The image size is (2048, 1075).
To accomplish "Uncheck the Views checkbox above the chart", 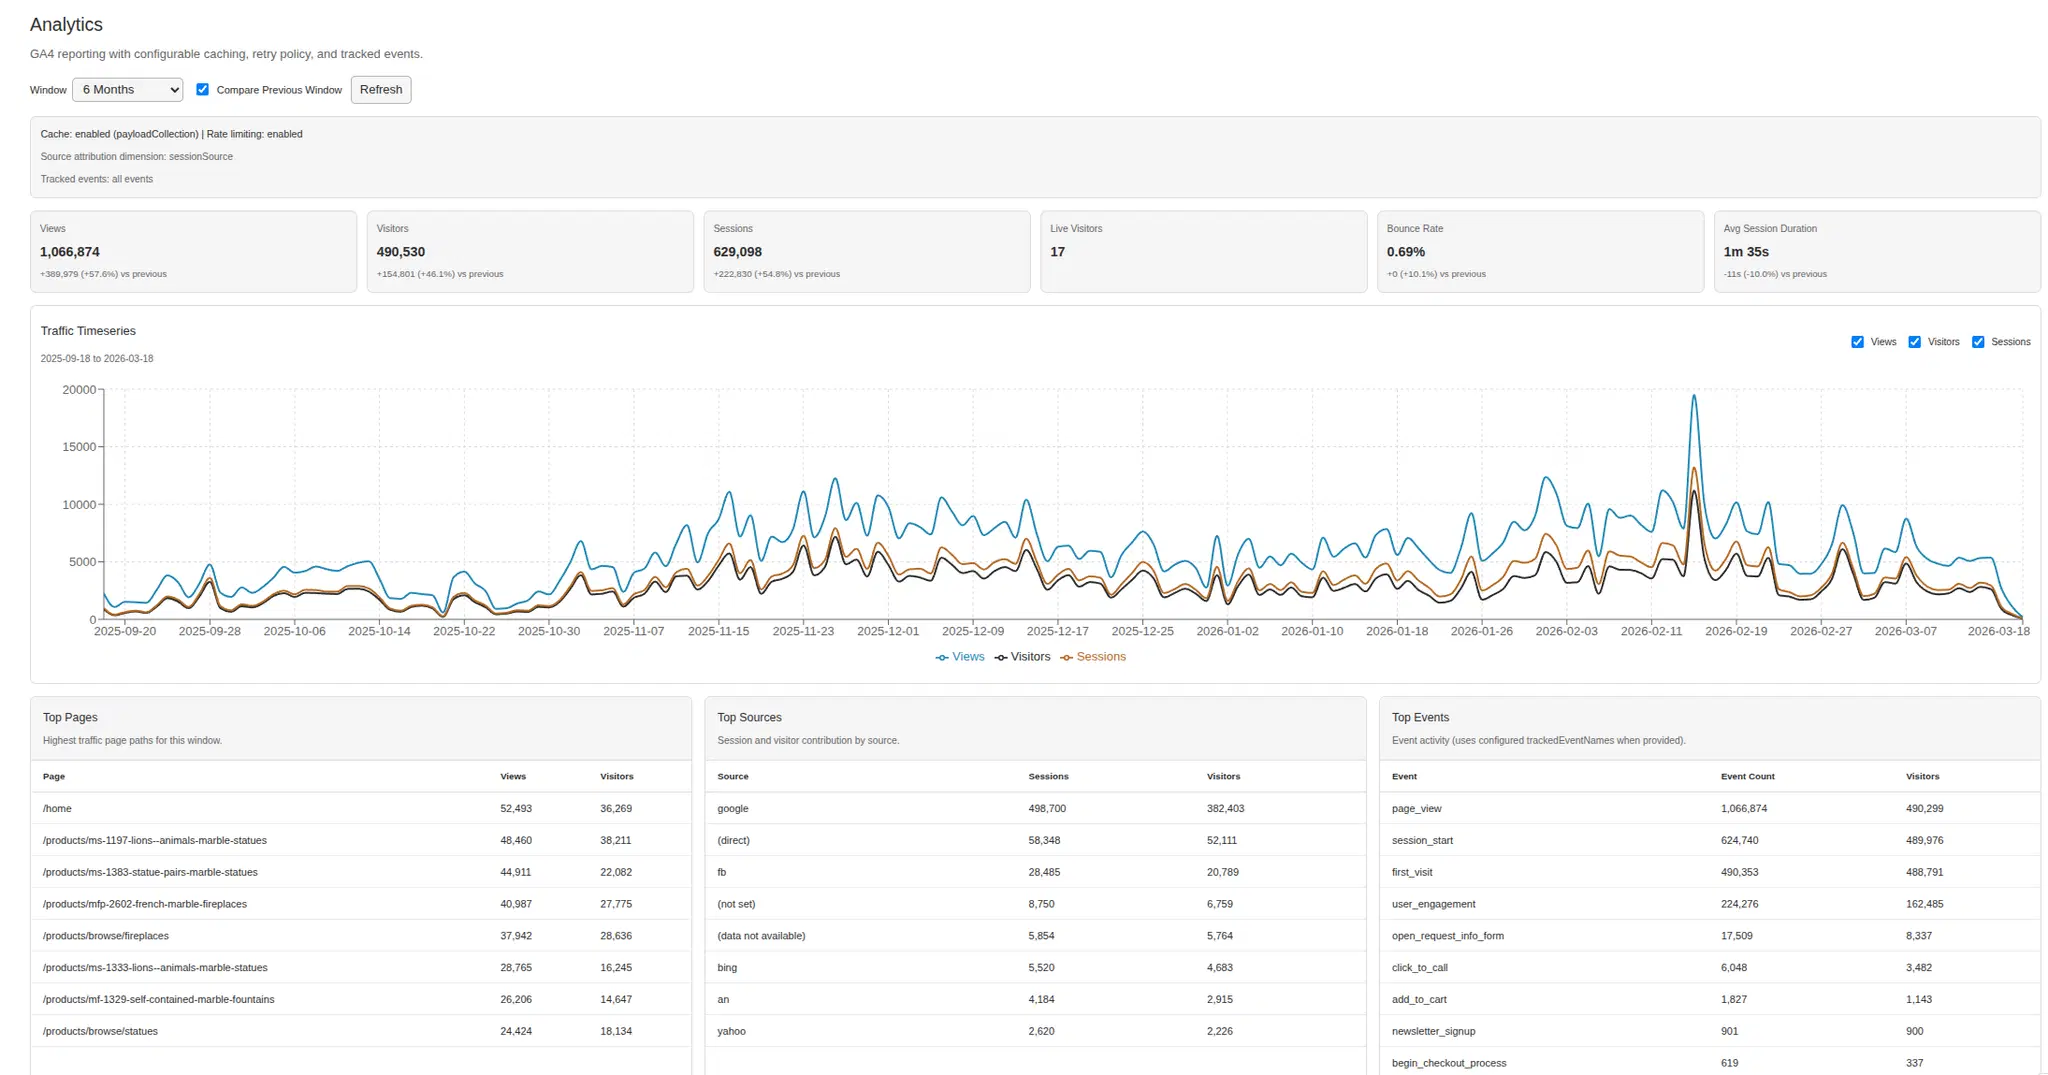I will 1857,341.
